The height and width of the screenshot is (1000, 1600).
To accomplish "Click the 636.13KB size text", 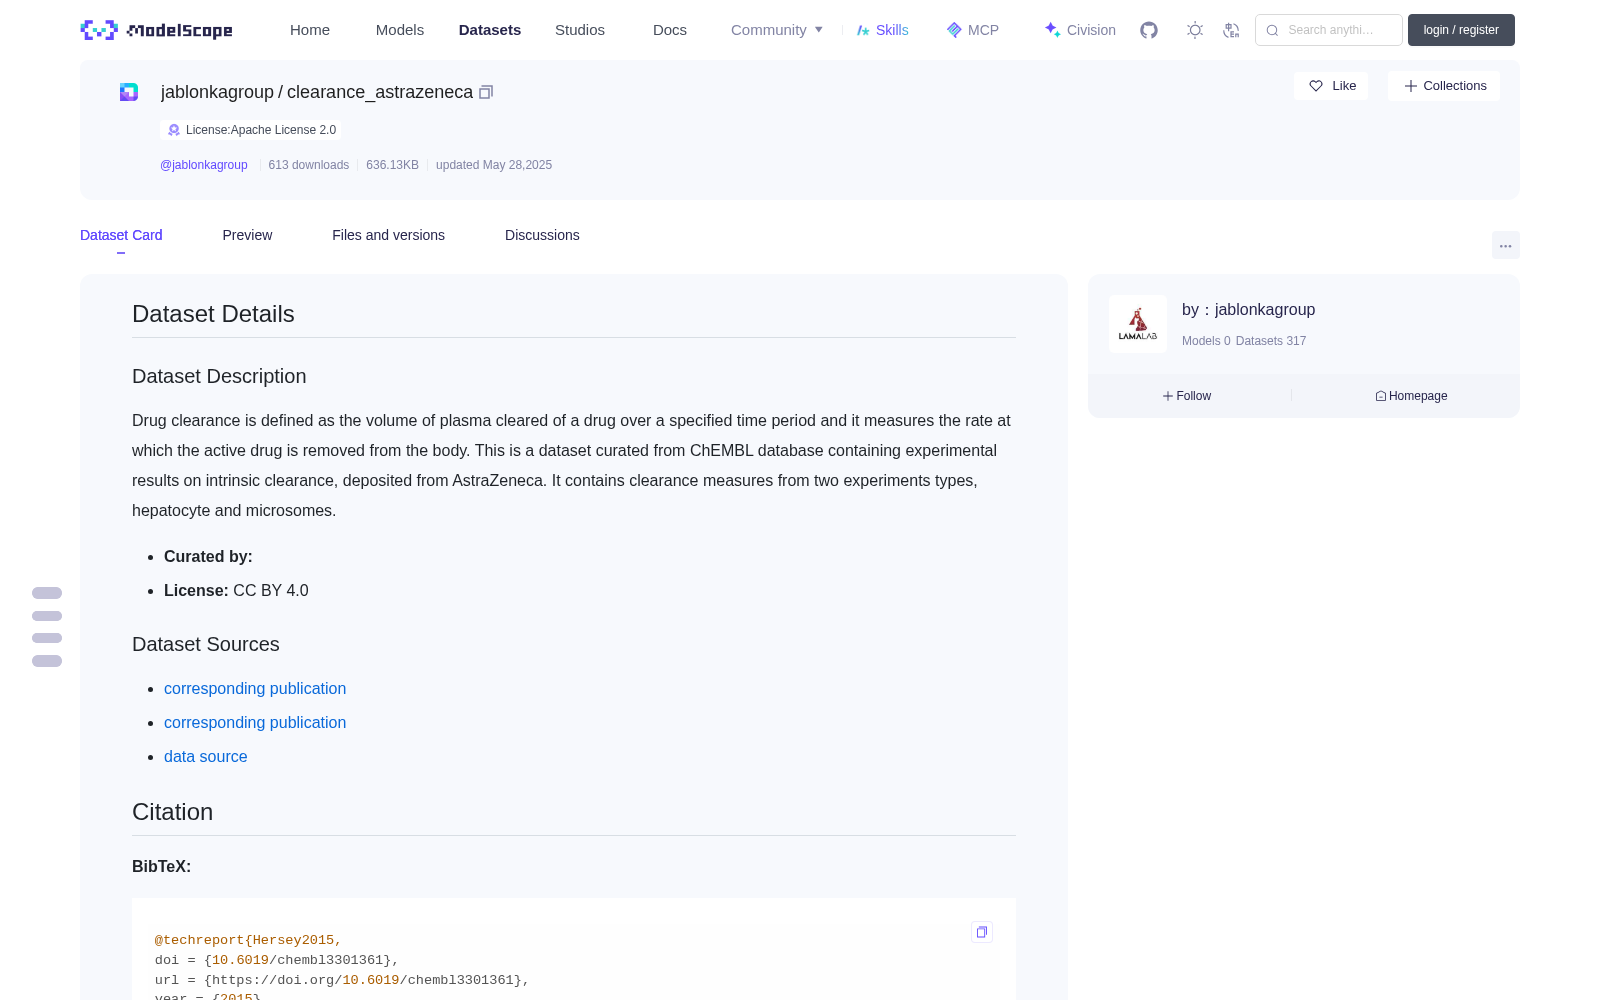I will [x=392, y=165].
